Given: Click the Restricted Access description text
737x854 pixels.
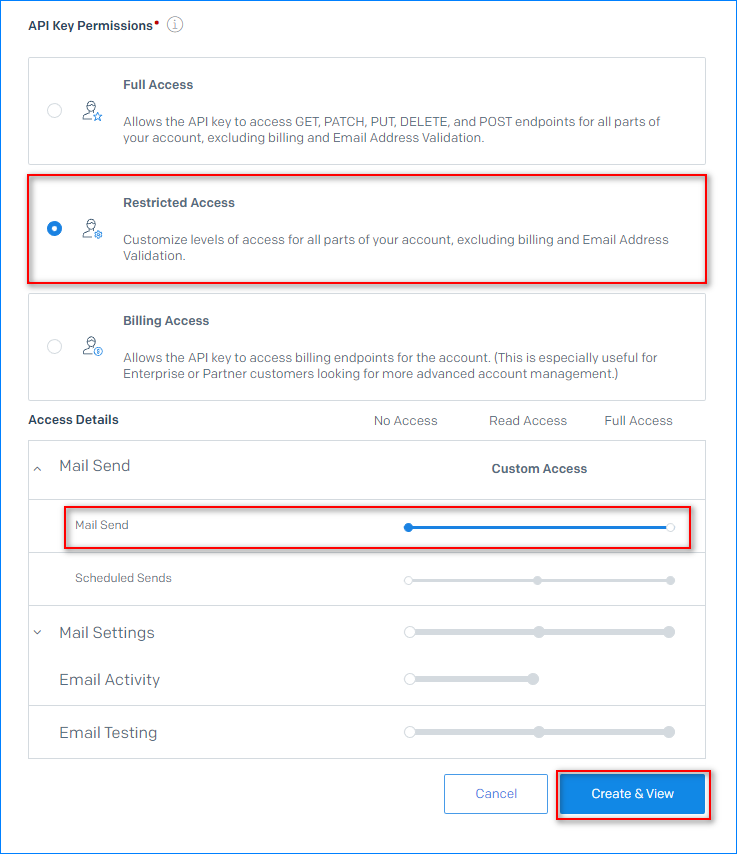Looking at the screenshot, I should pos(395,247).
